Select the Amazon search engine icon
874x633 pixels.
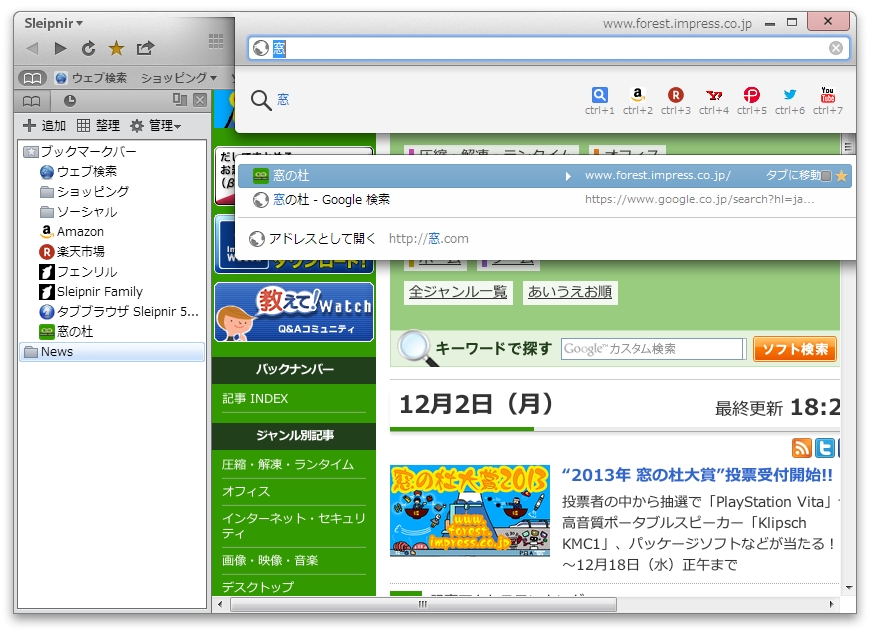(x=637, y=95)
